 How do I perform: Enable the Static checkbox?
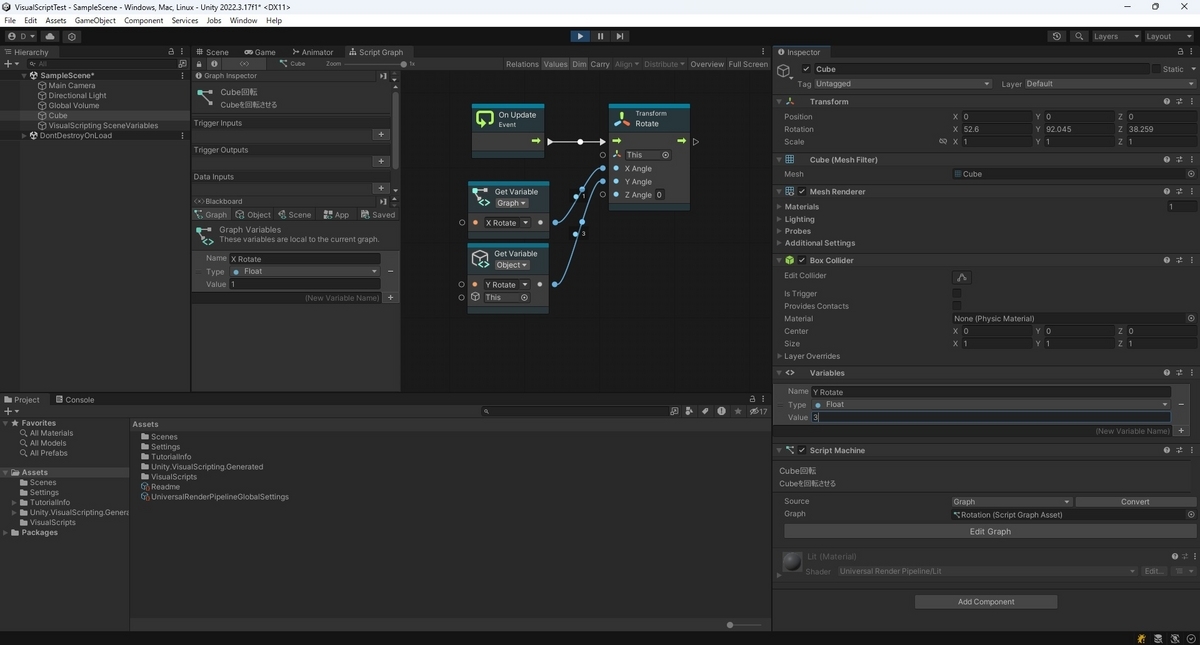click(1156, 69)
